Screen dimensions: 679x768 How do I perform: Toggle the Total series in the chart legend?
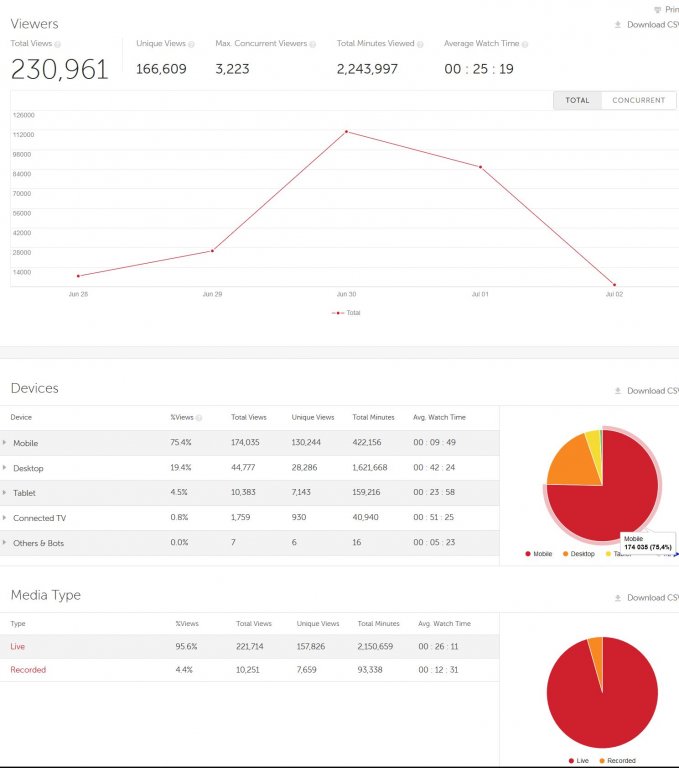coord(347,313)
